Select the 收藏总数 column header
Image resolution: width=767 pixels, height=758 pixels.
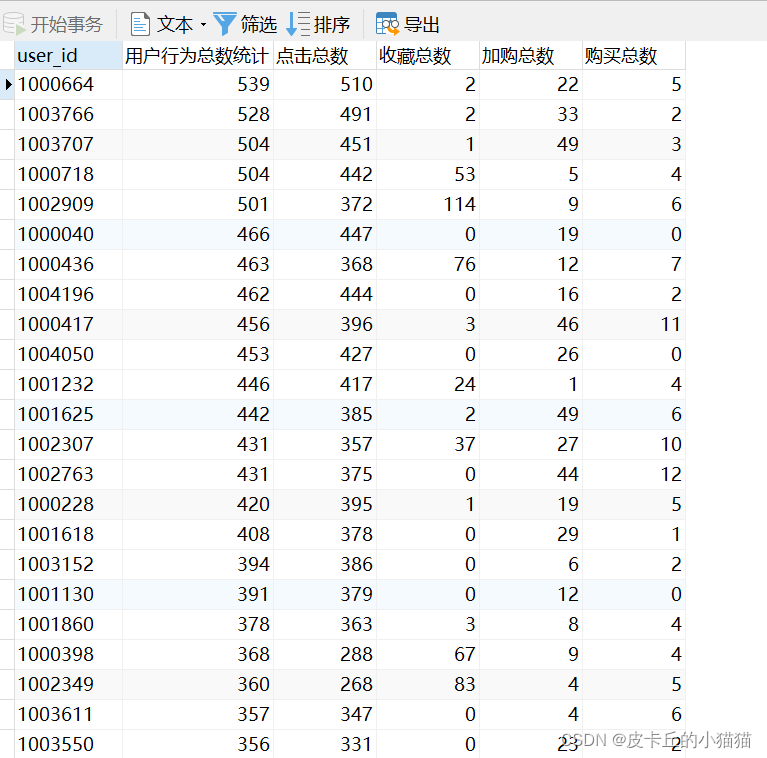[x=428, y=56]
